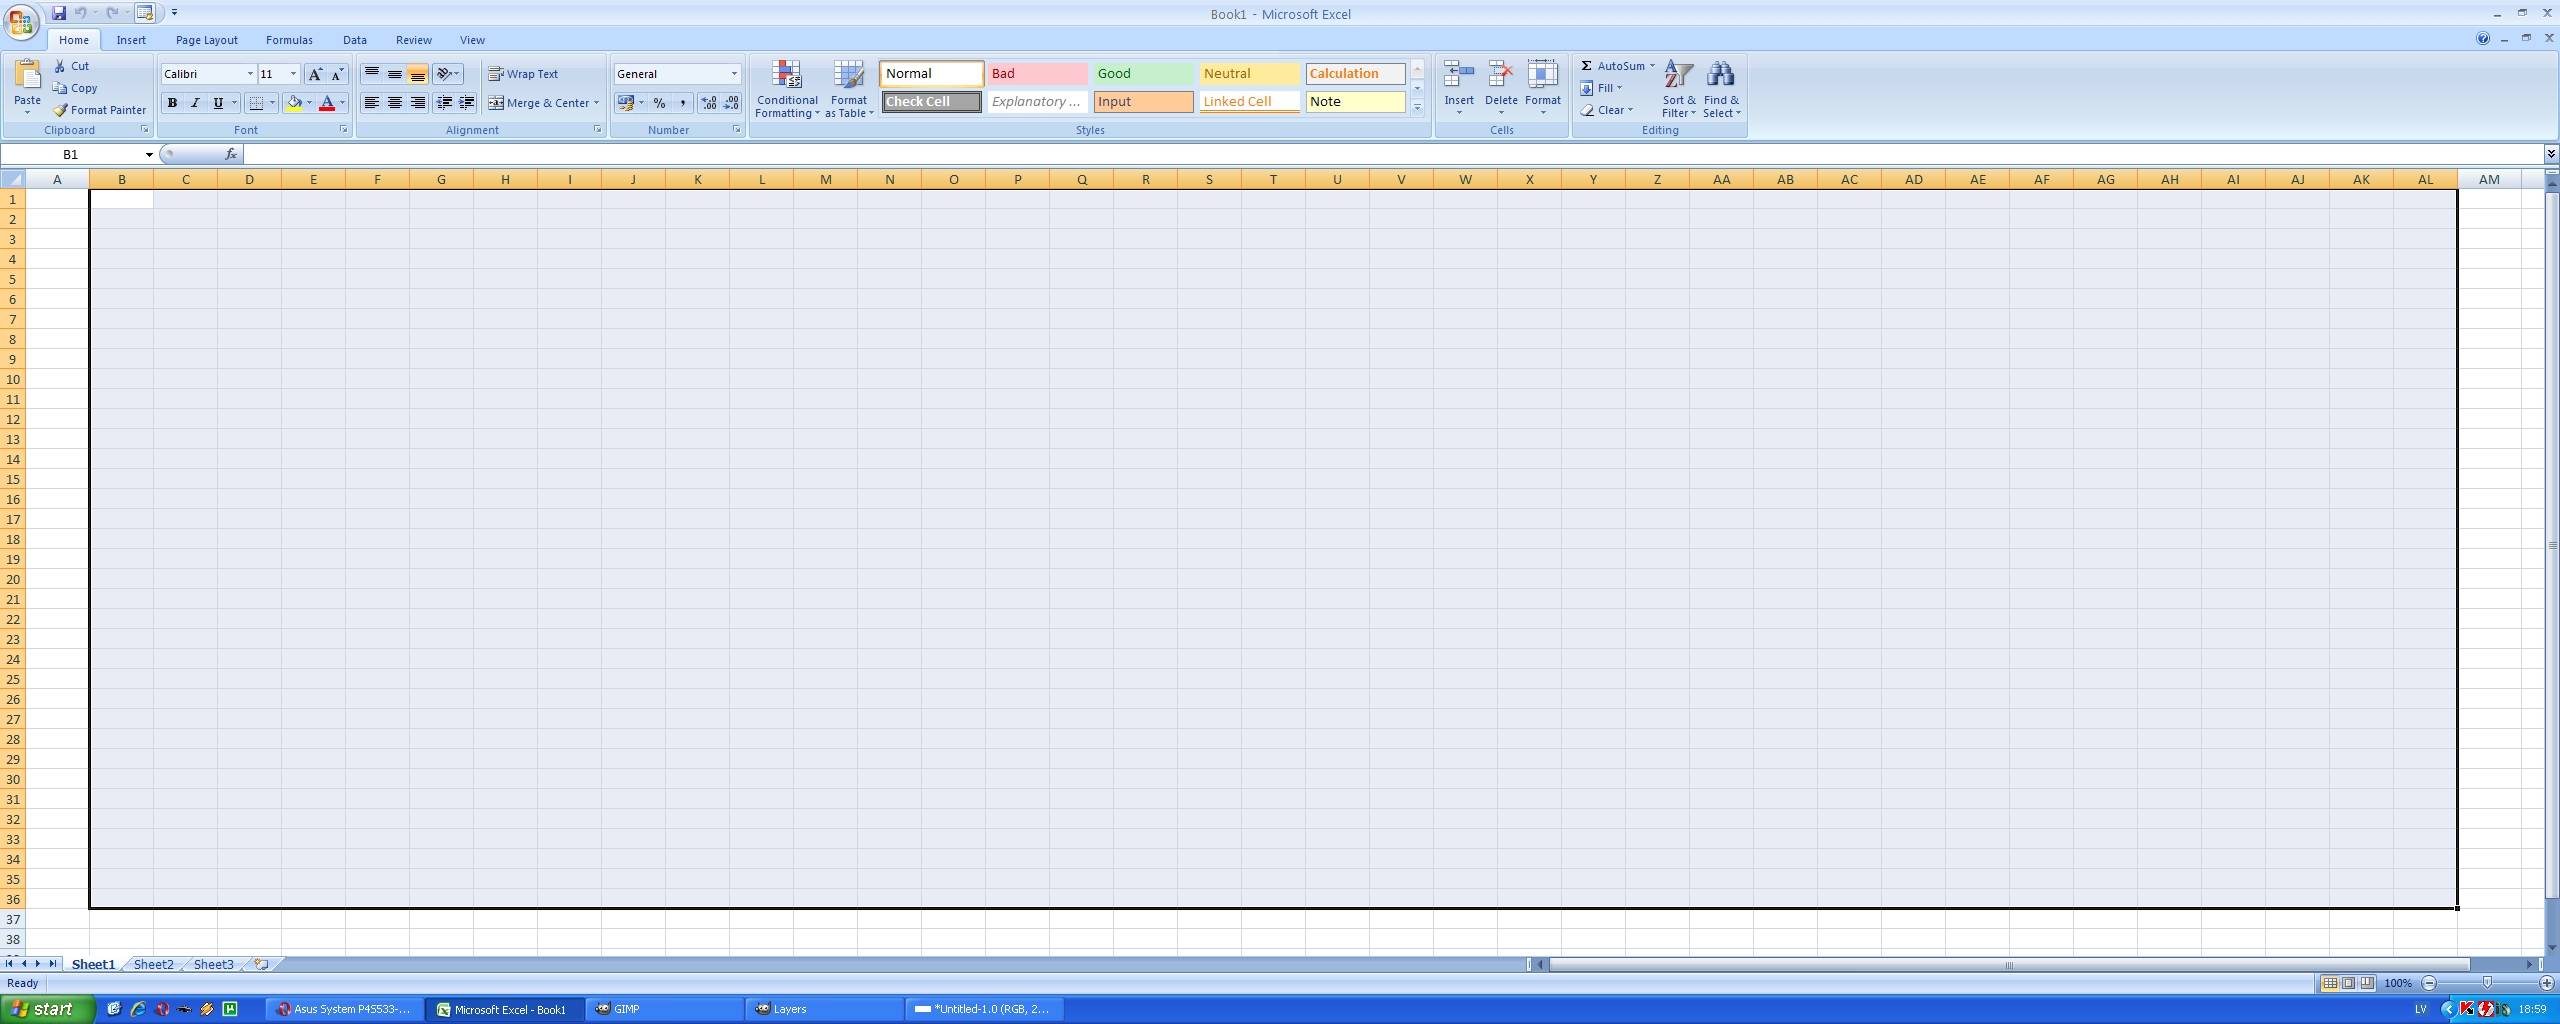
Task: Click the Find & Select binoculars icon
Action: click(1720, 76)
